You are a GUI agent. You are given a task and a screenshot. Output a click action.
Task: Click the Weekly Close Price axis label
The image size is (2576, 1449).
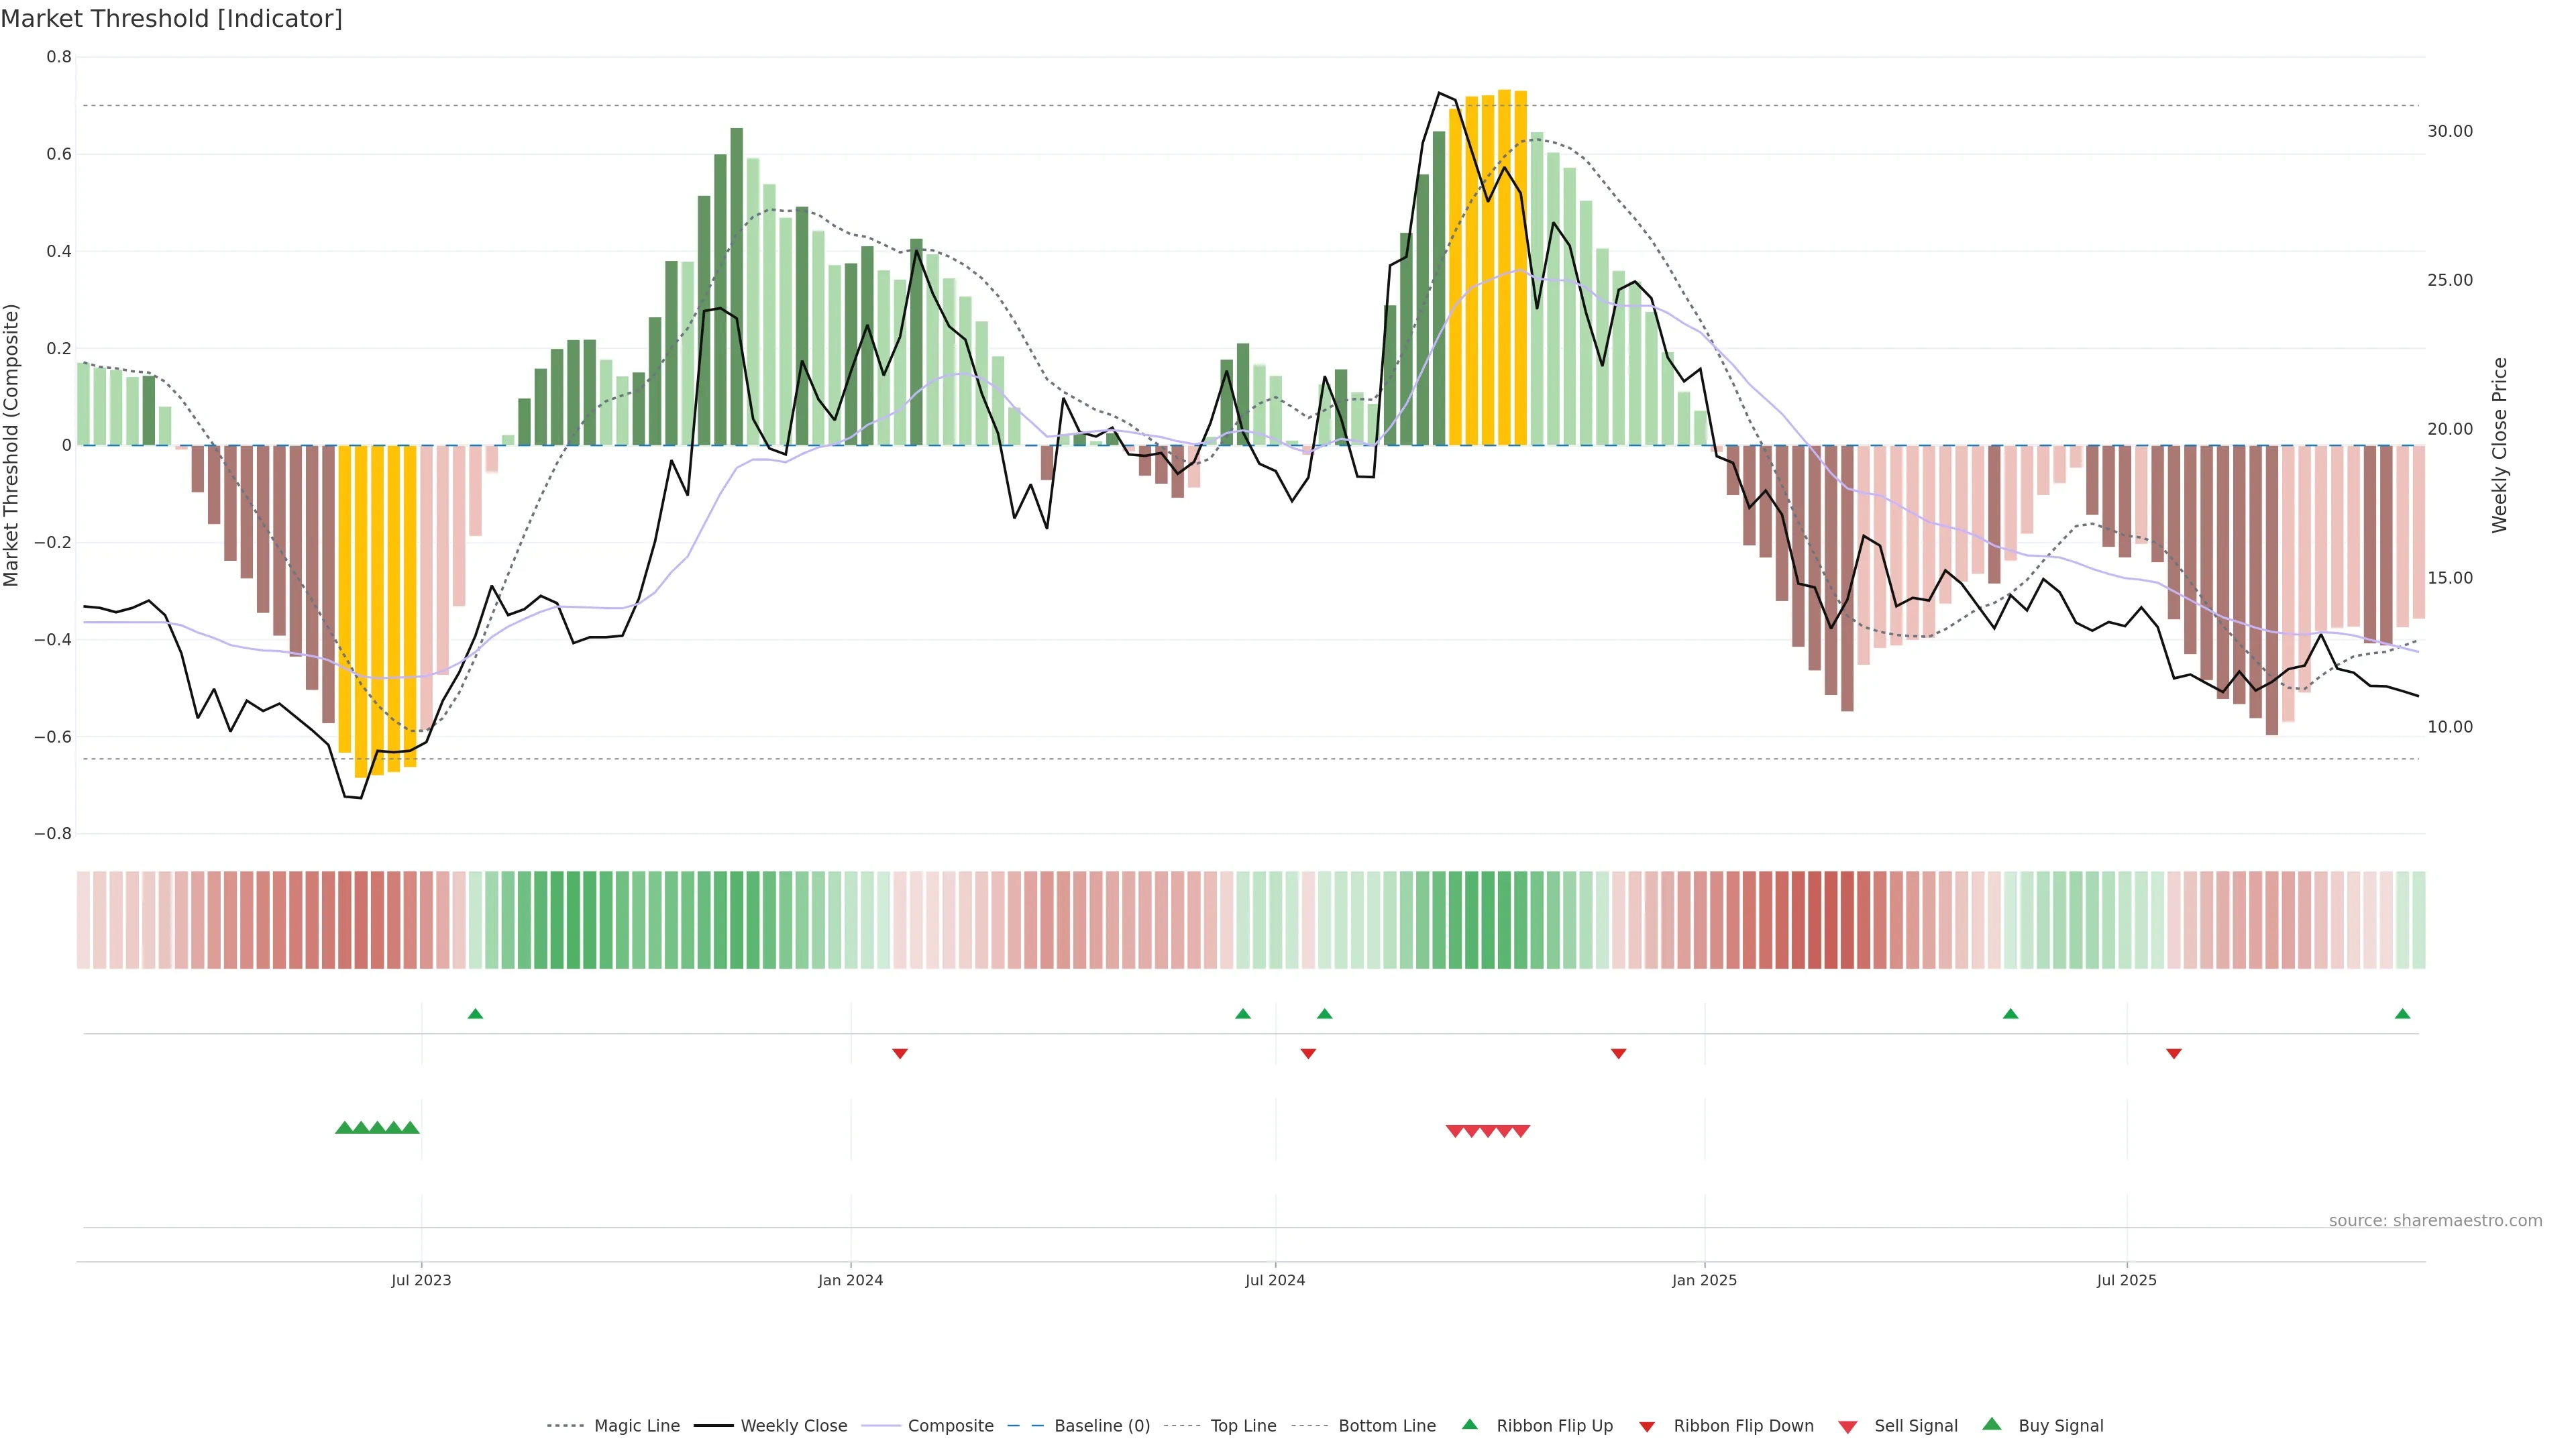click(2499, 445)
